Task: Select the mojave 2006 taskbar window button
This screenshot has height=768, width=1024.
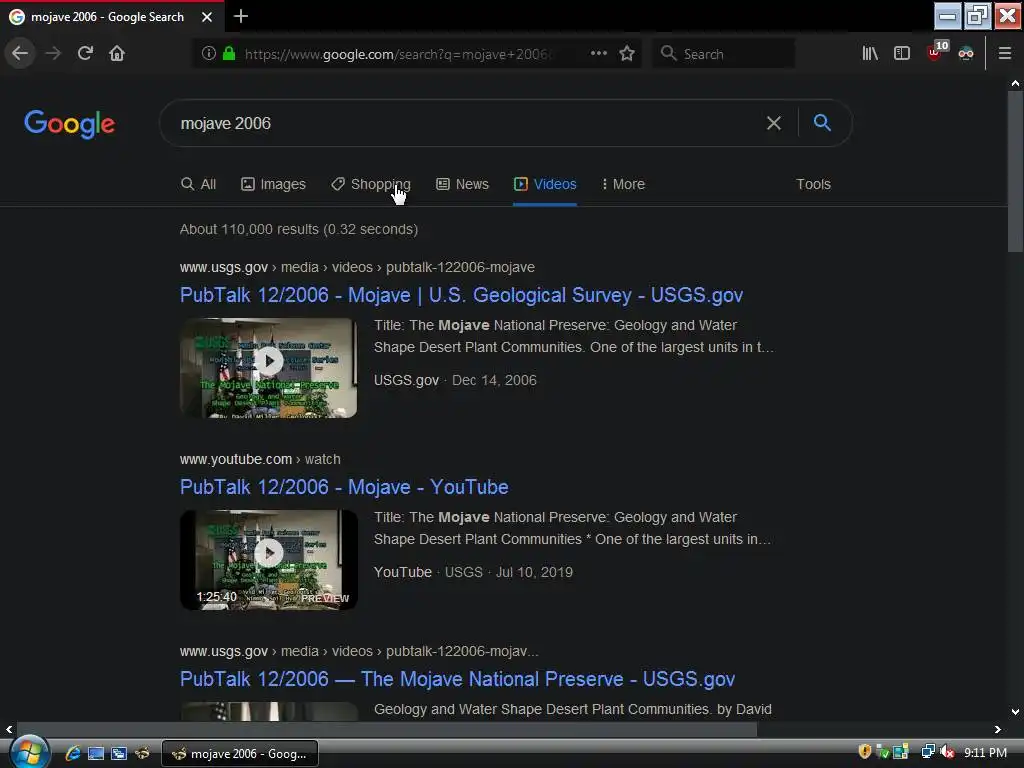Action: [x=240, y=754]
